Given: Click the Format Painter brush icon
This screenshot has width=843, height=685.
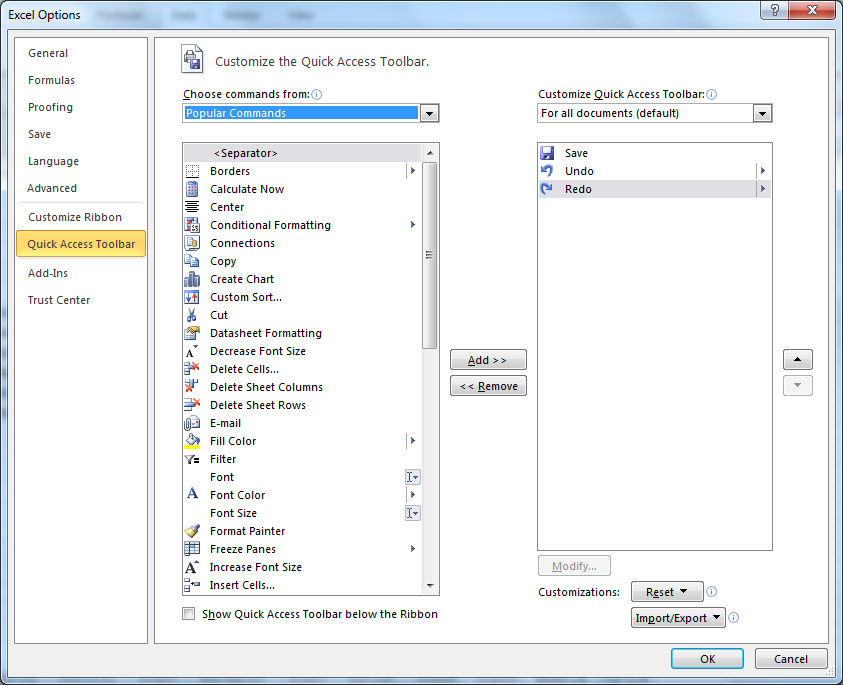Looking at the screenshot, I should pyautogui.click(x=192, y=531).
